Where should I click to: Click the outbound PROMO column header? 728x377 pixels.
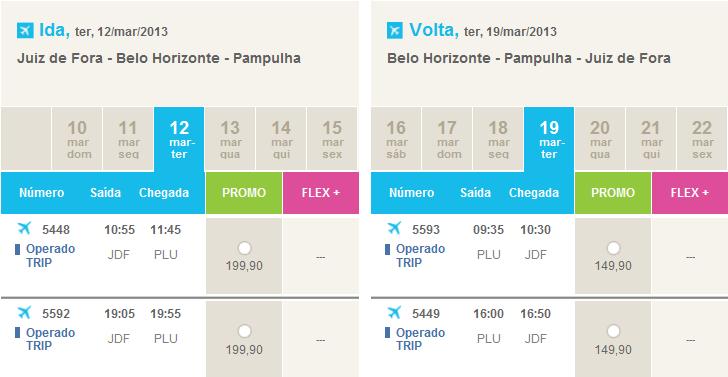(244, 193)
